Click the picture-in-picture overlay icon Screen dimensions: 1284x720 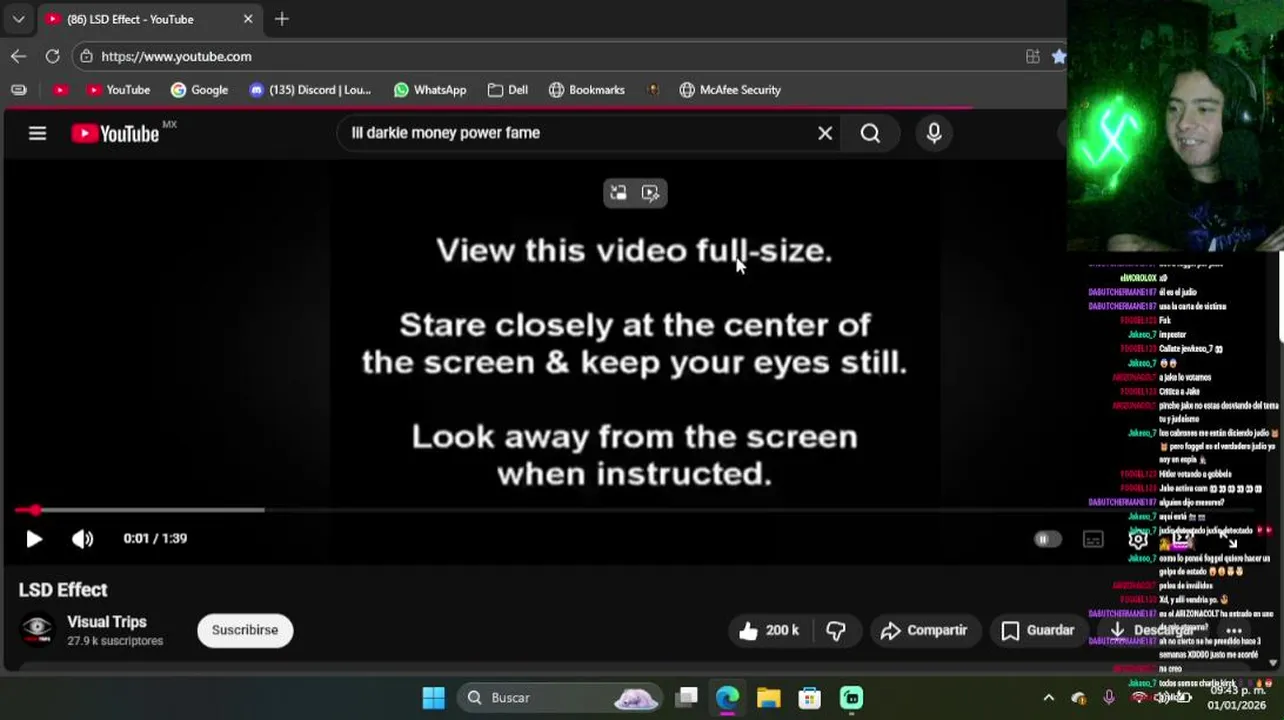618,193
